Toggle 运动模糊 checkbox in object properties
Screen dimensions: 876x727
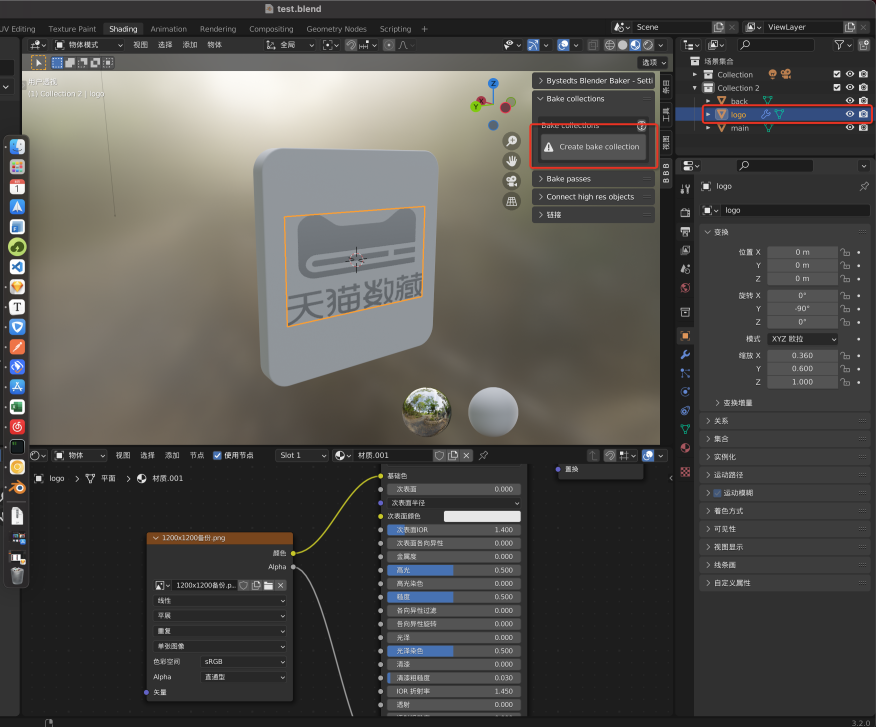[x=717, y=493]
